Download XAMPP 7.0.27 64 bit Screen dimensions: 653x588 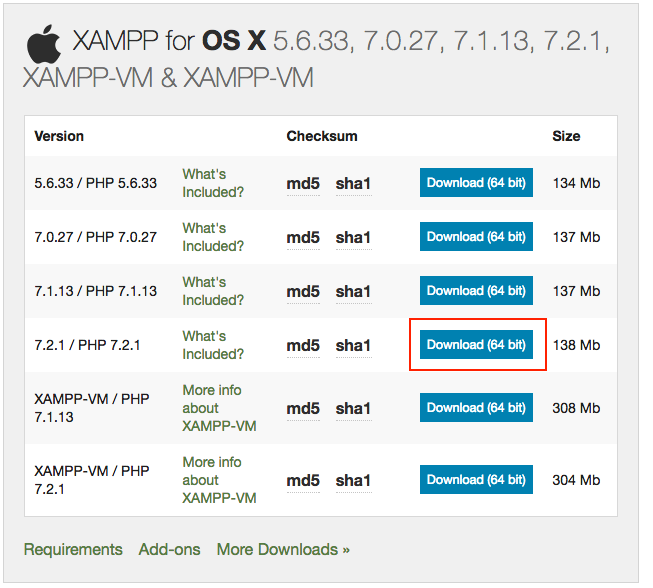(476, 237)
